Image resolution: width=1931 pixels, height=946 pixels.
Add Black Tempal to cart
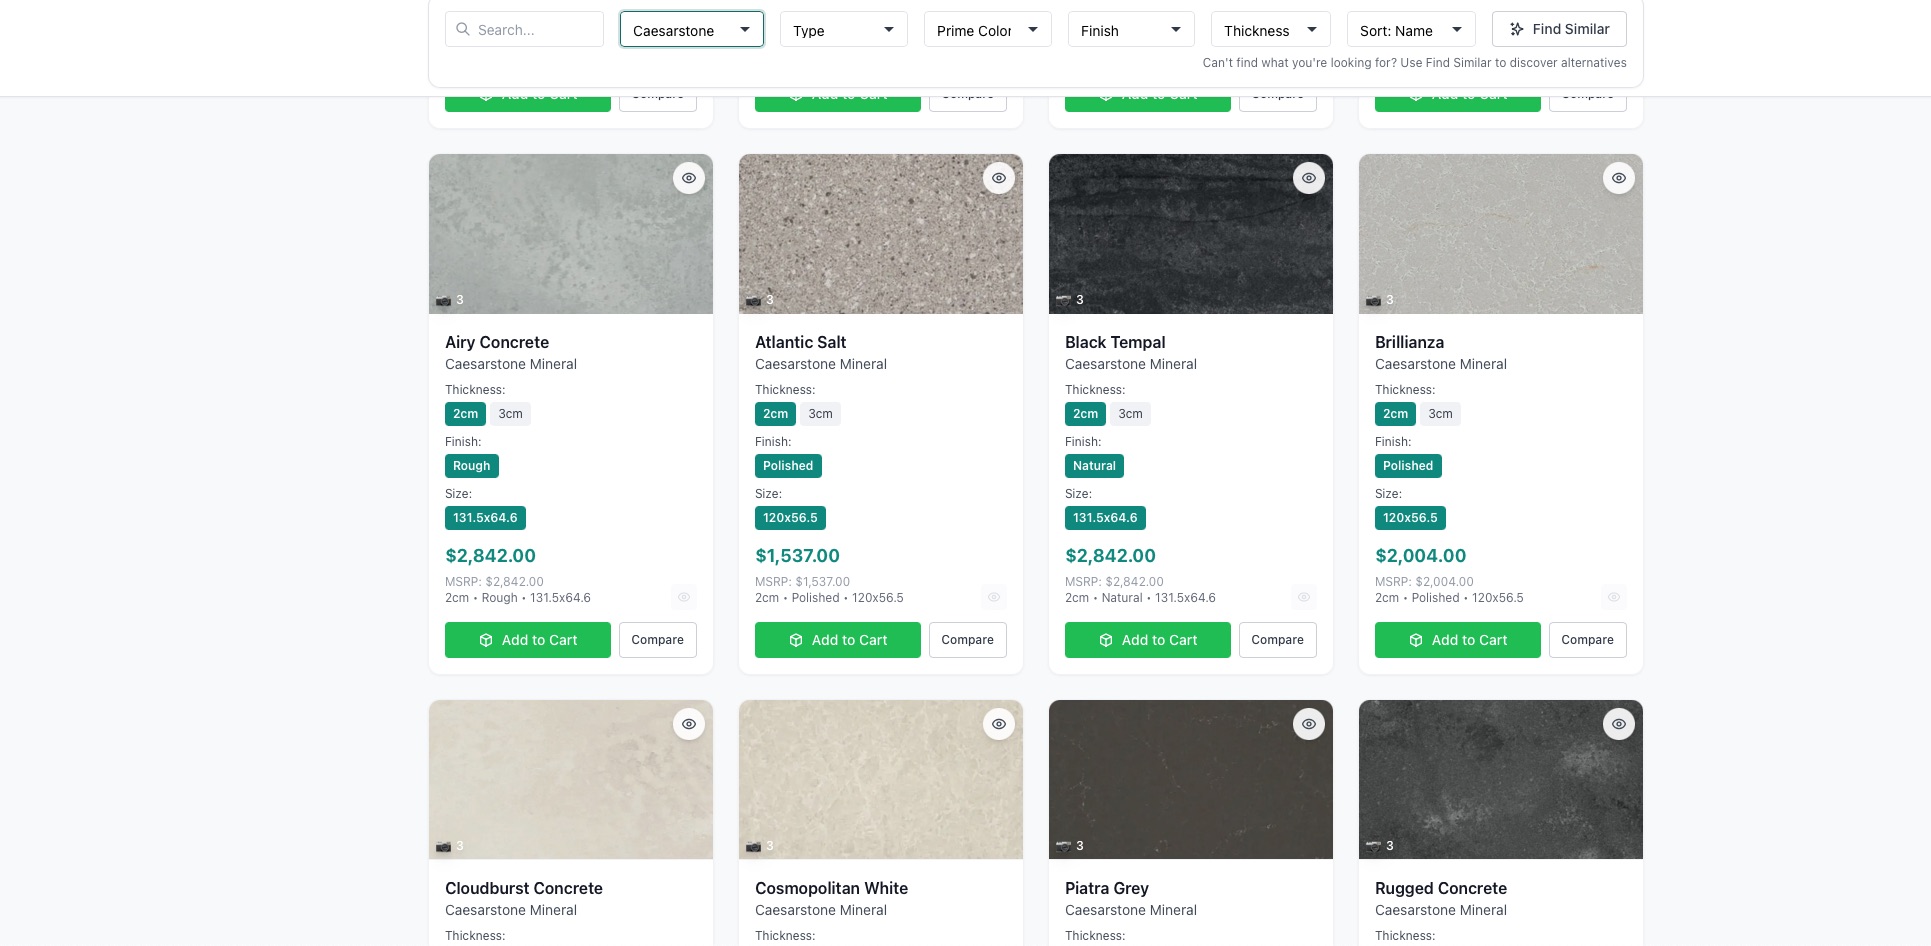tap(1148, 640)
